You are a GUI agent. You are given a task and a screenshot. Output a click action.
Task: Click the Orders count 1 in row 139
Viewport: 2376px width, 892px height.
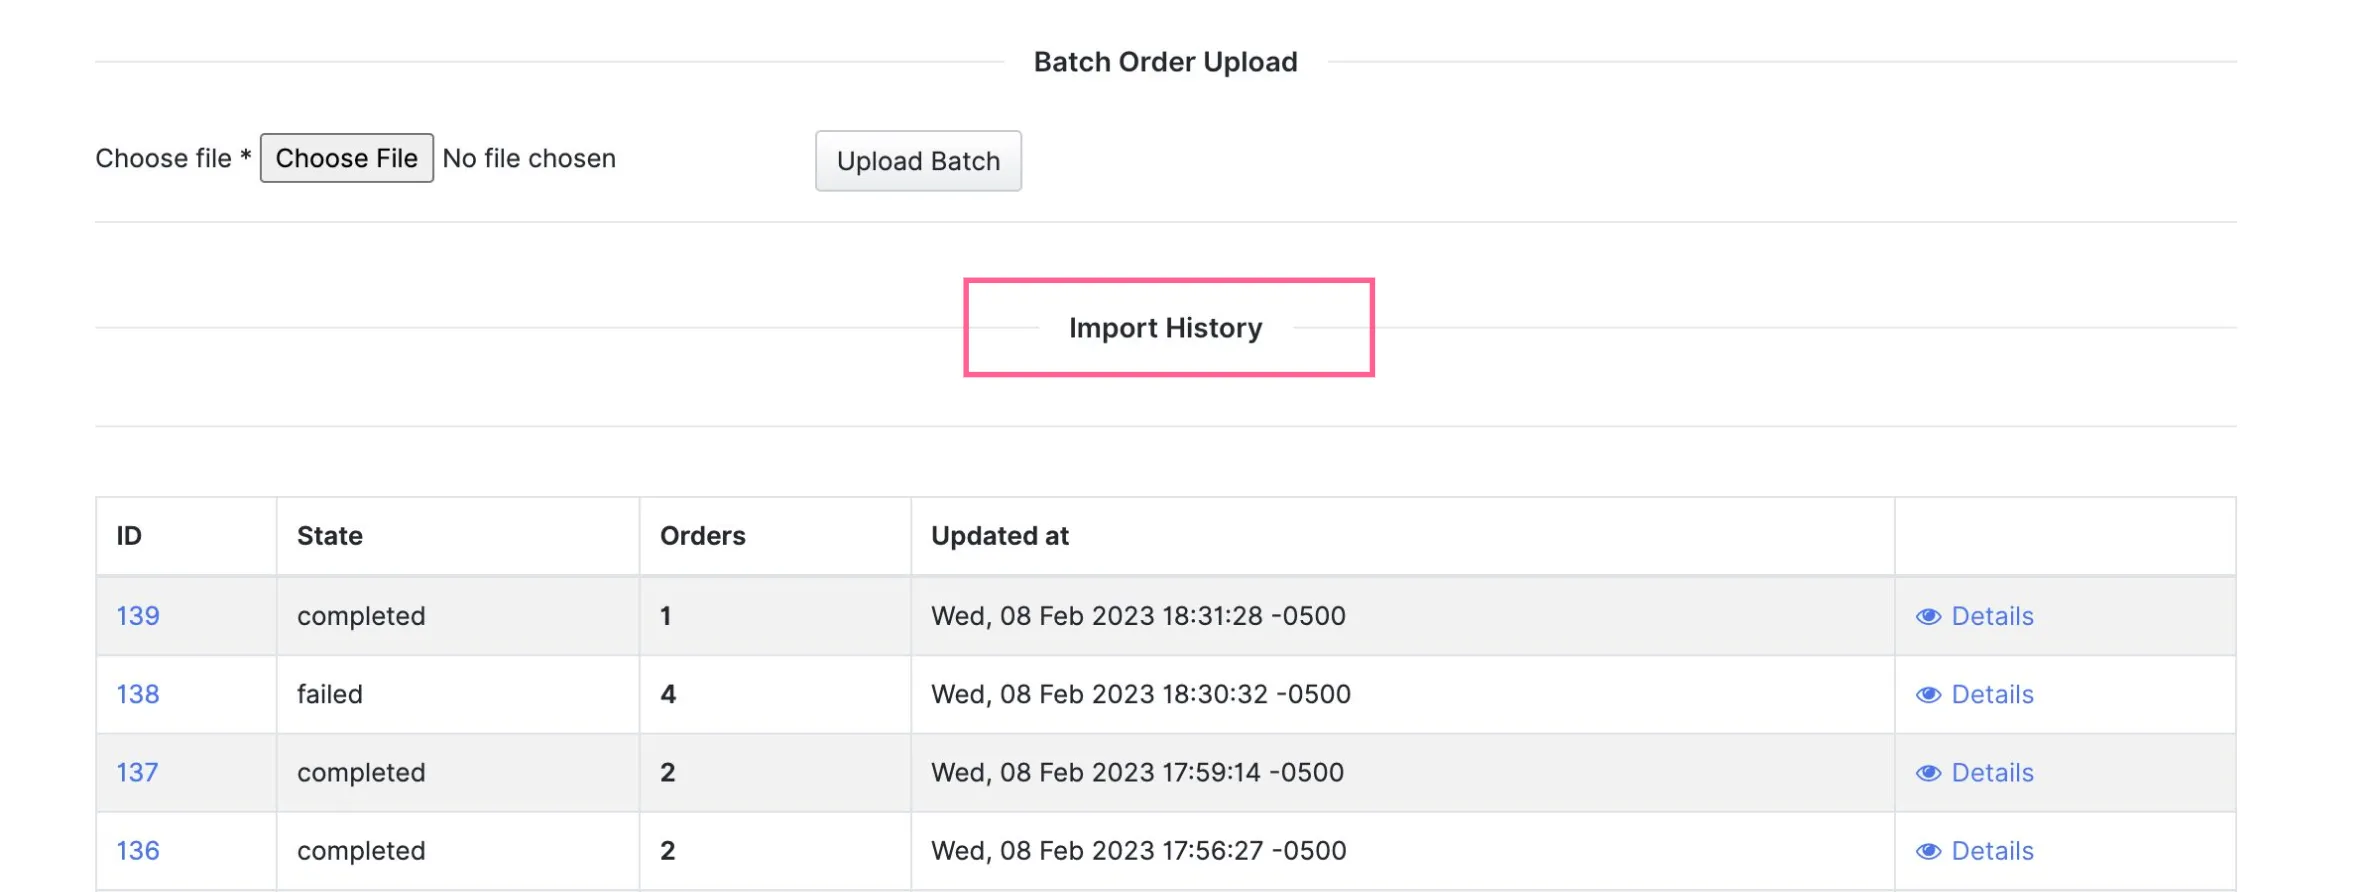tap(666, 616)
